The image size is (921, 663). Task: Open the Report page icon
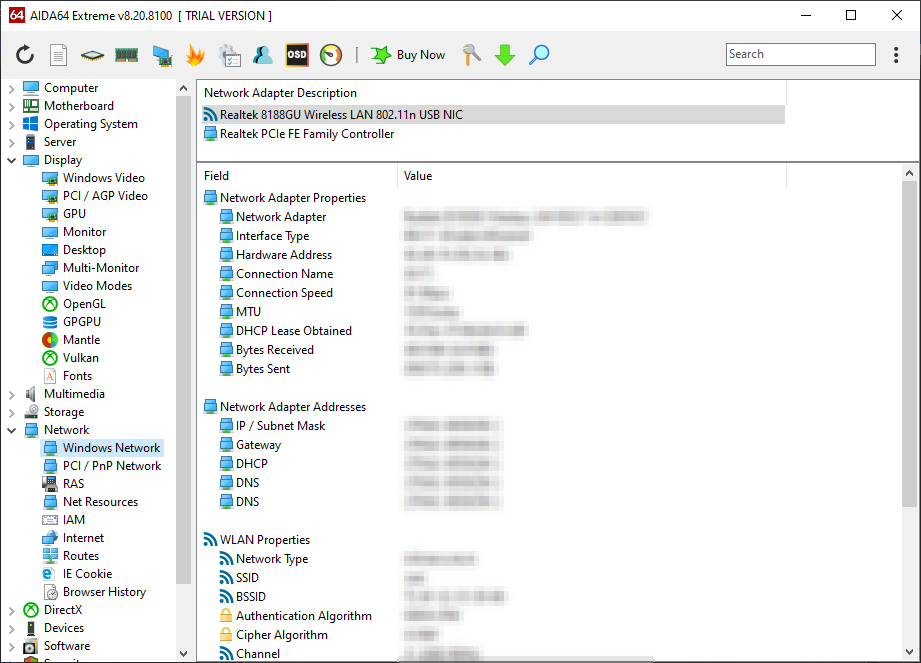click(x=59, y=55)
